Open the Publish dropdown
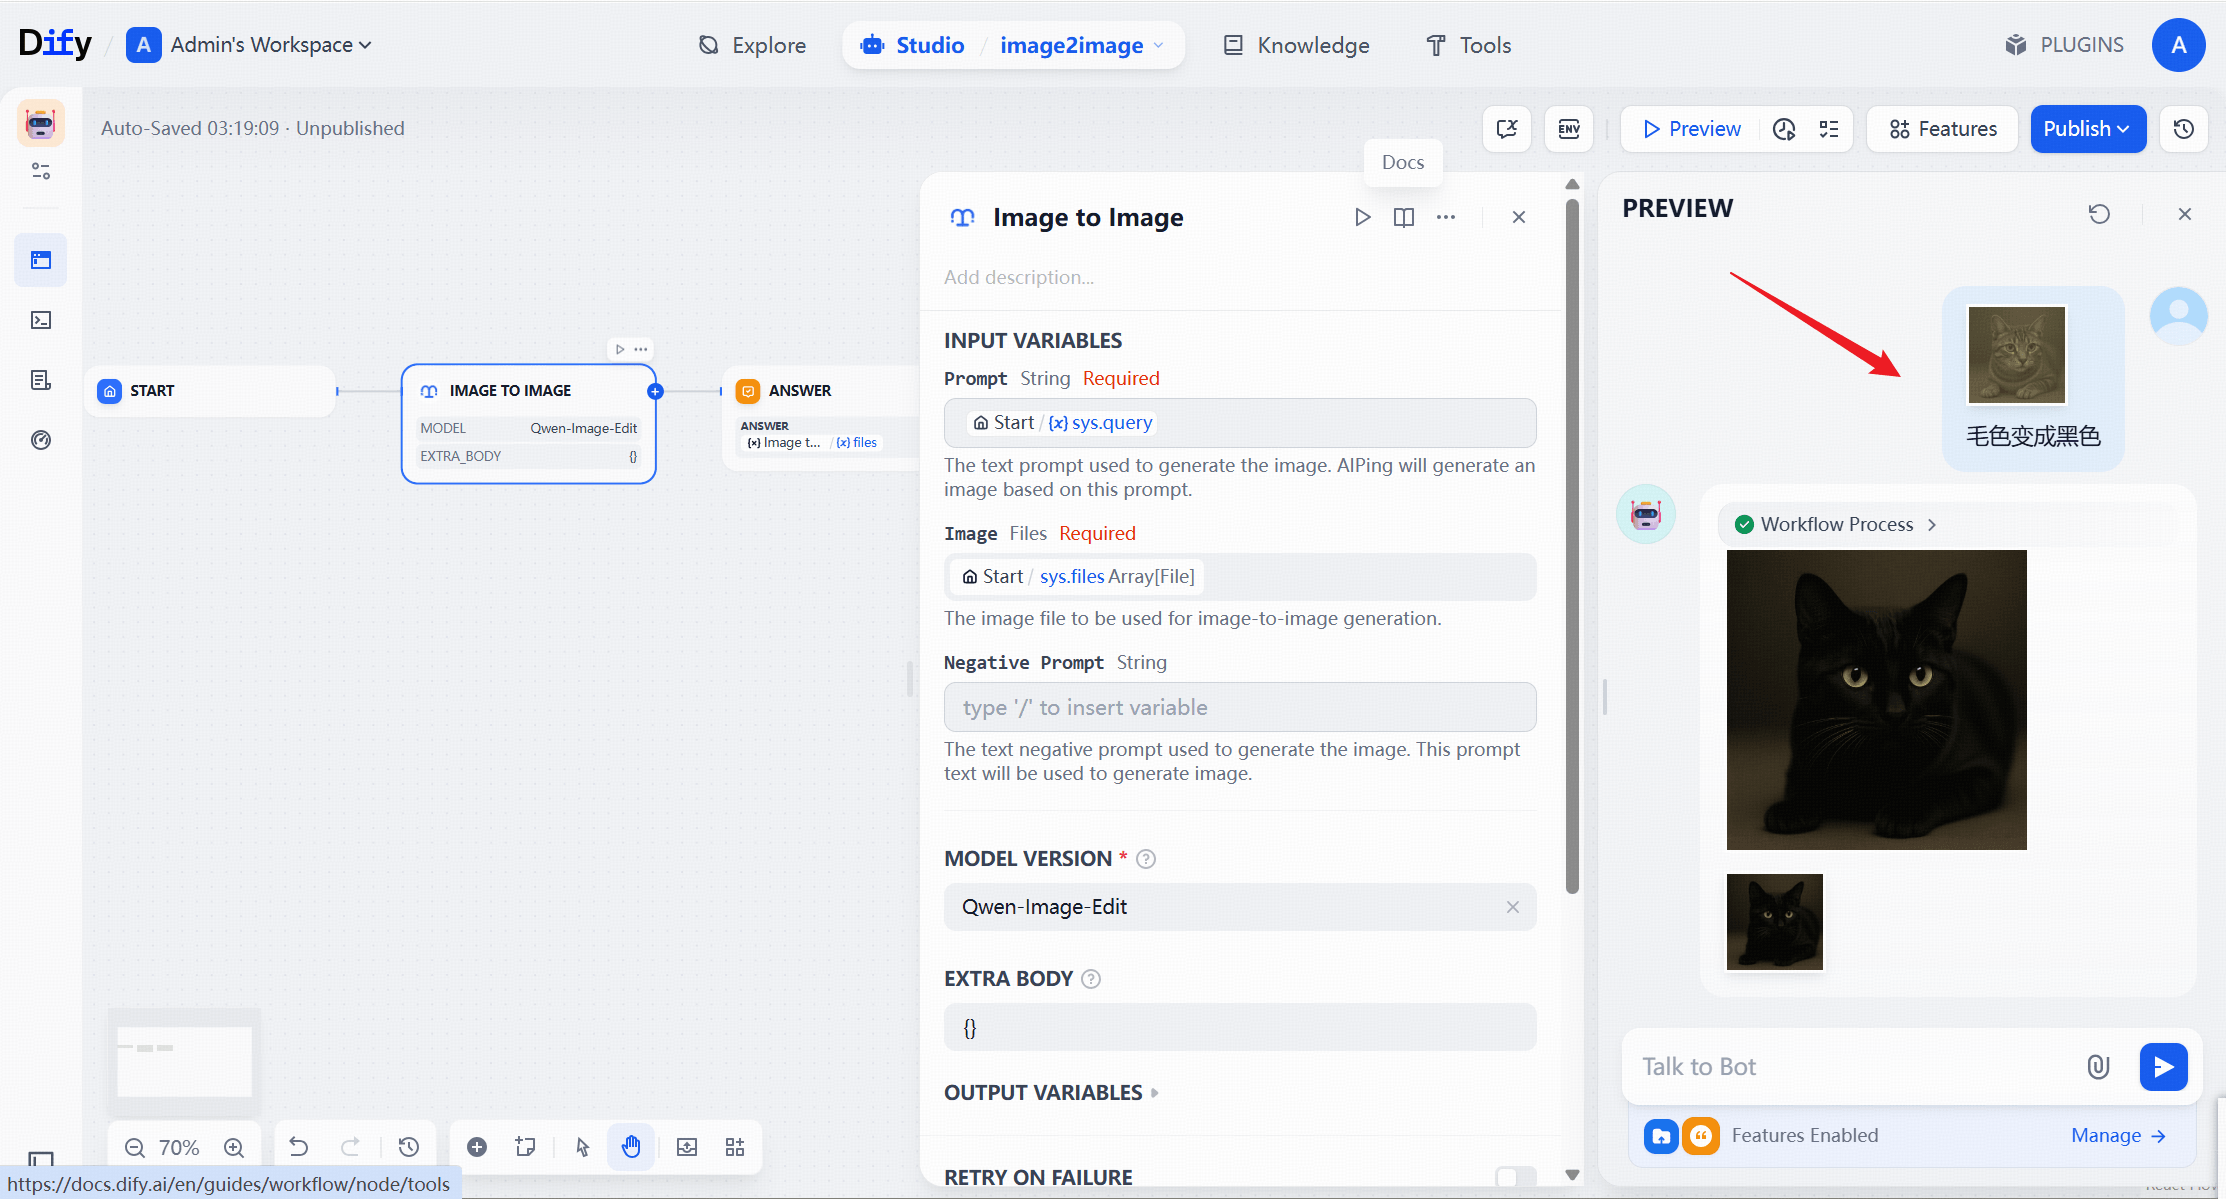 pyautogui.click(x=2087, y=129)
